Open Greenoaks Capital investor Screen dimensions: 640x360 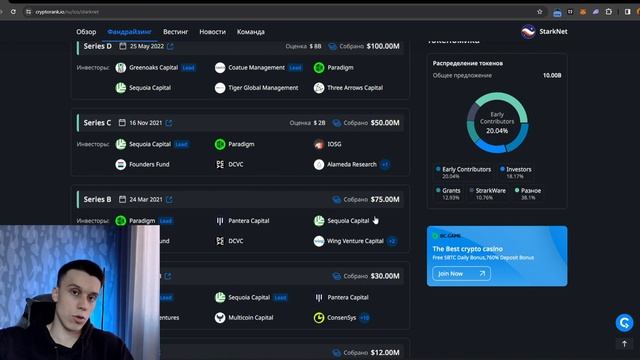(x=153, y=68)
